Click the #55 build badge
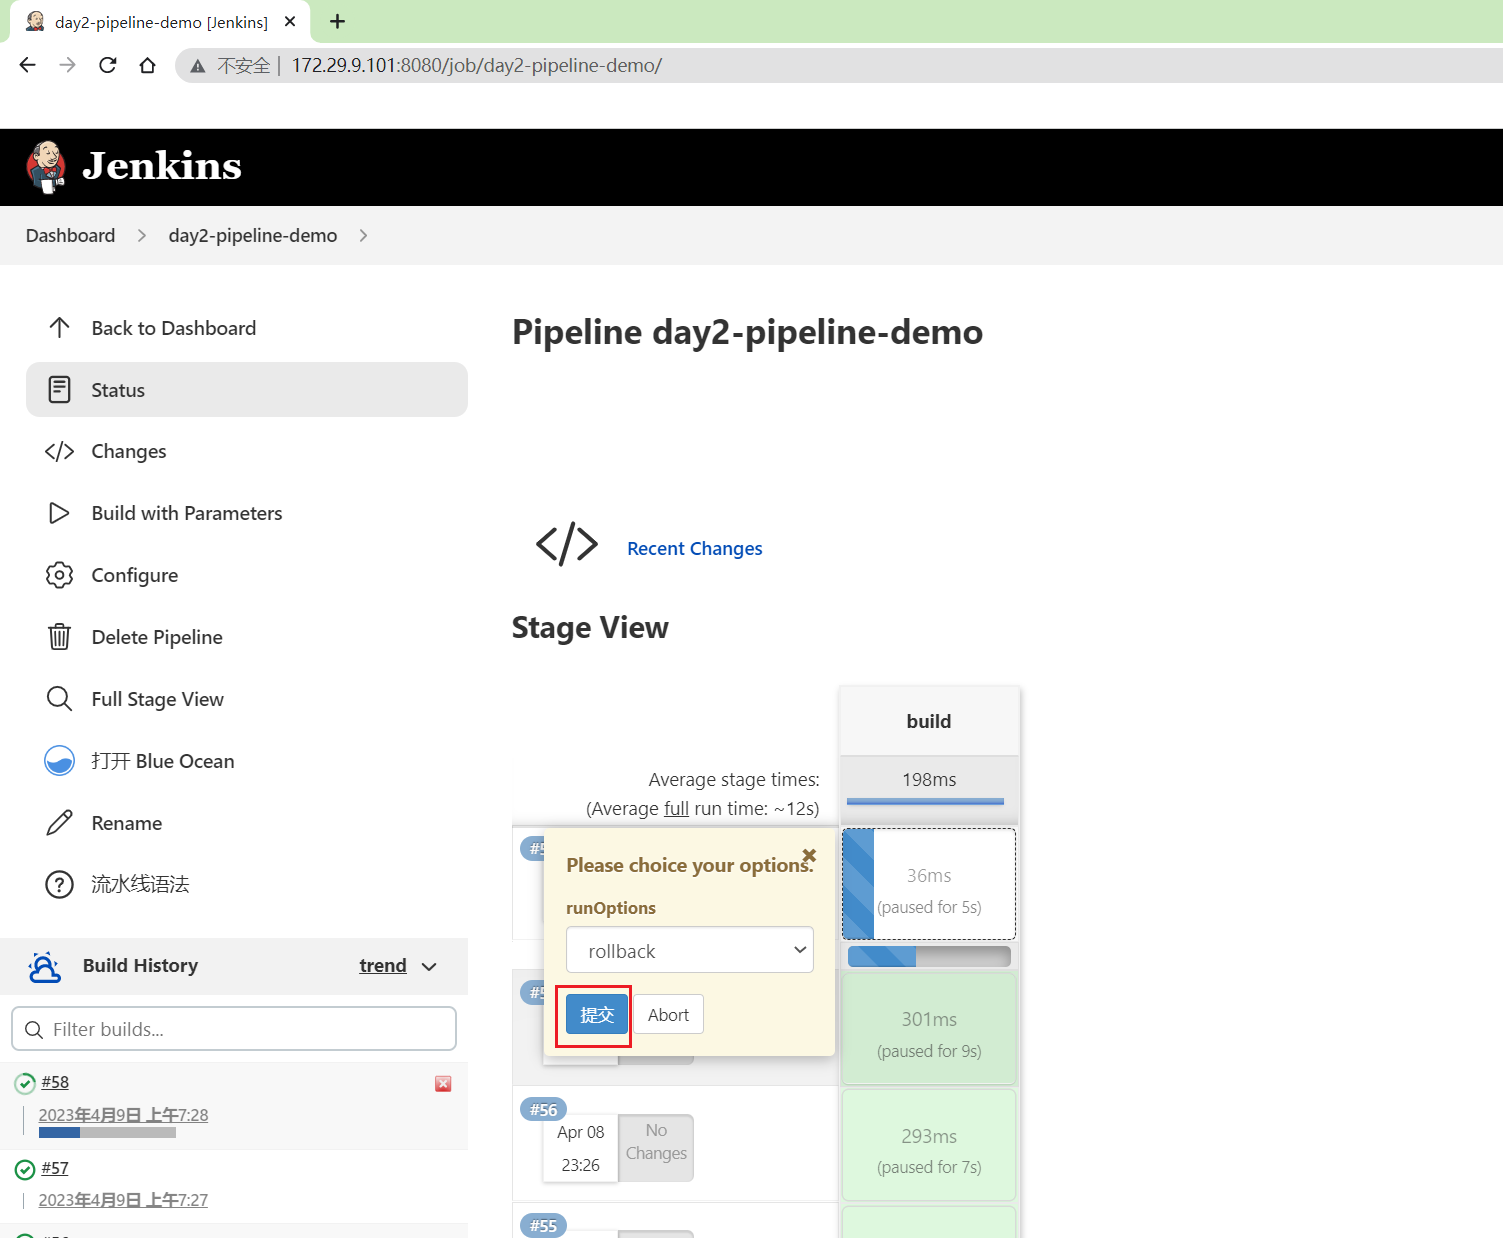The width and height of the screenshot is (1503, 1238). point(543,1225)
